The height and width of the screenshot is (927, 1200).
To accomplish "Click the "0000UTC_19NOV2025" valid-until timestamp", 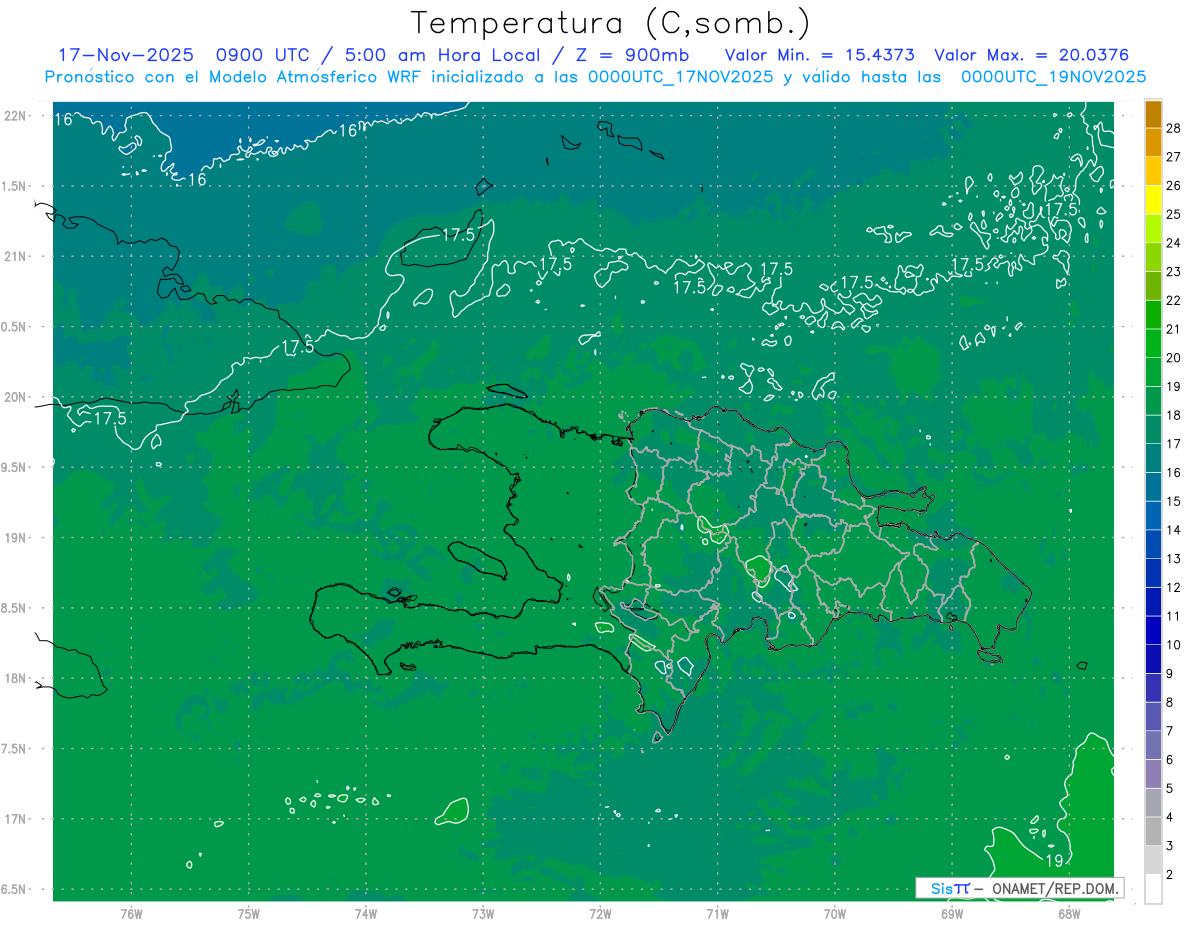I will [1053, 76].
